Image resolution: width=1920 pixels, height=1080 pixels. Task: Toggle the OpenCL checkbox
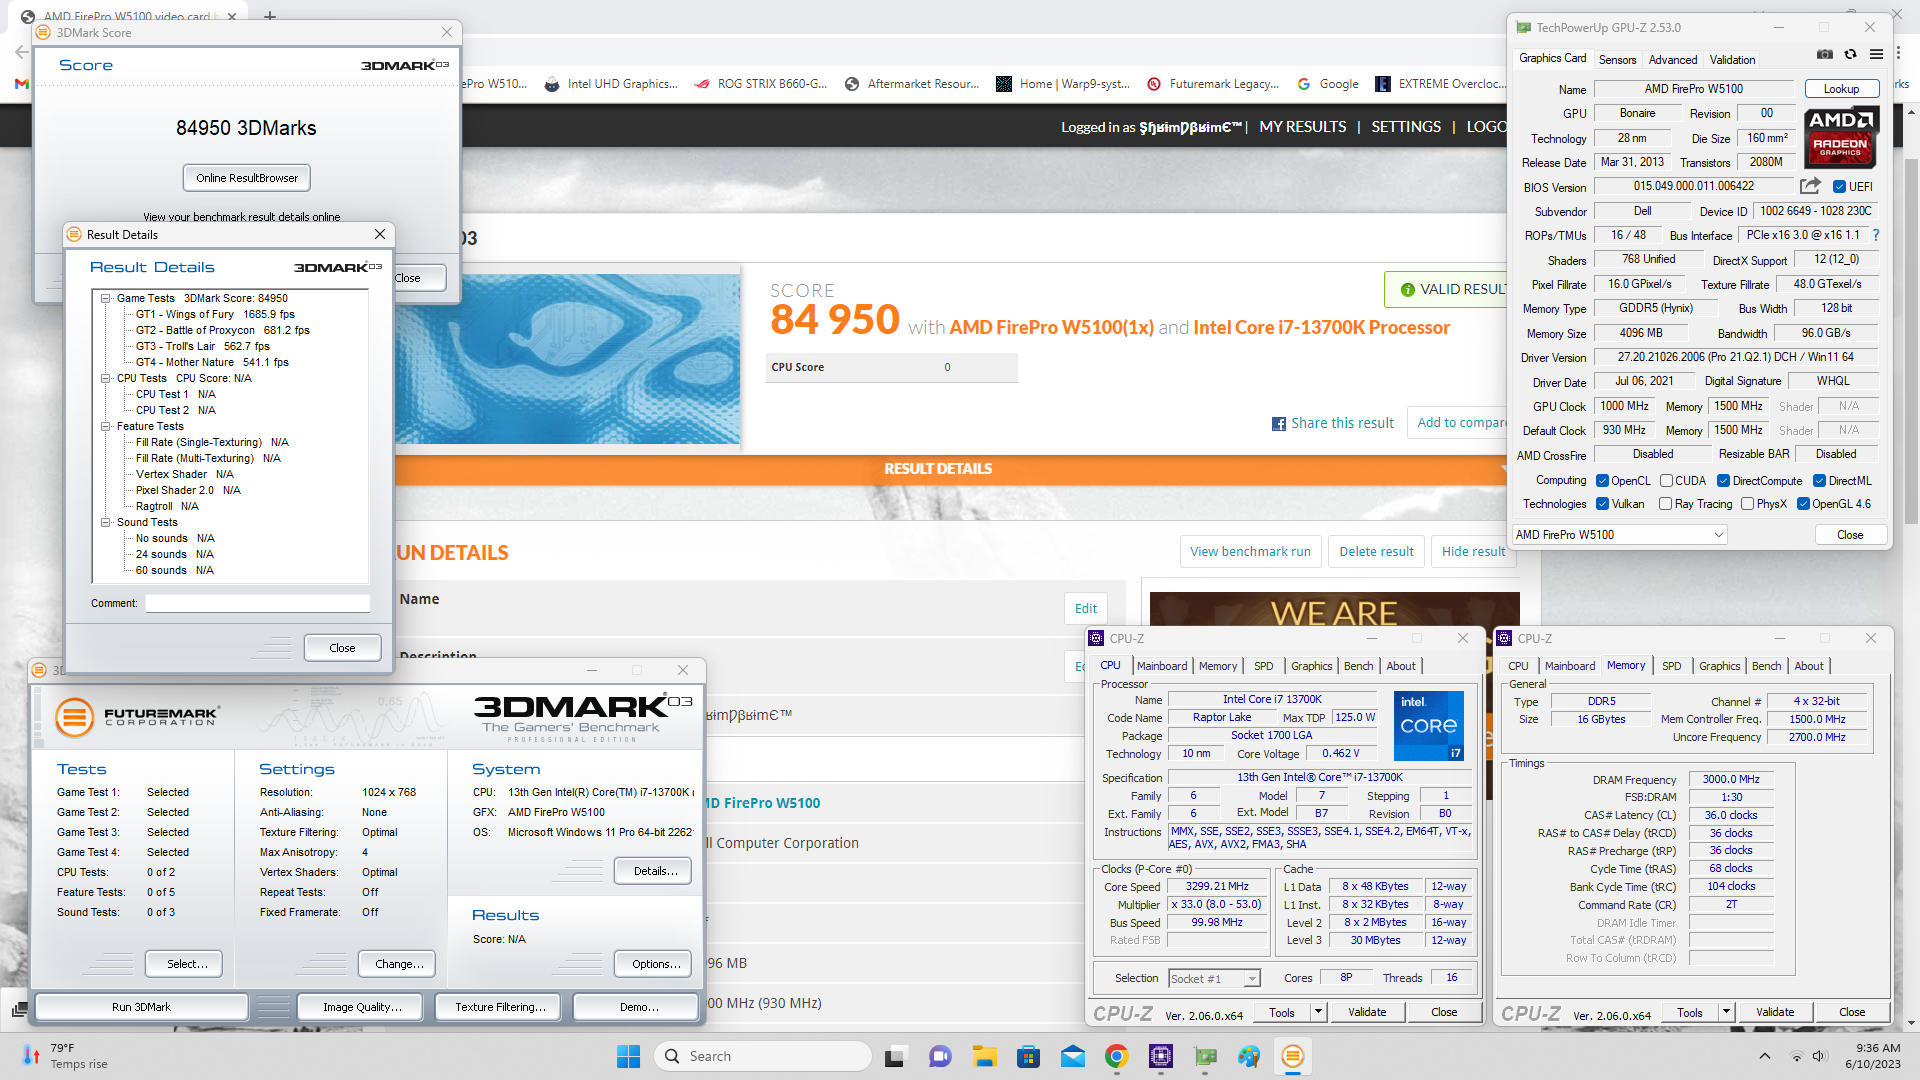coord(1602,481)
